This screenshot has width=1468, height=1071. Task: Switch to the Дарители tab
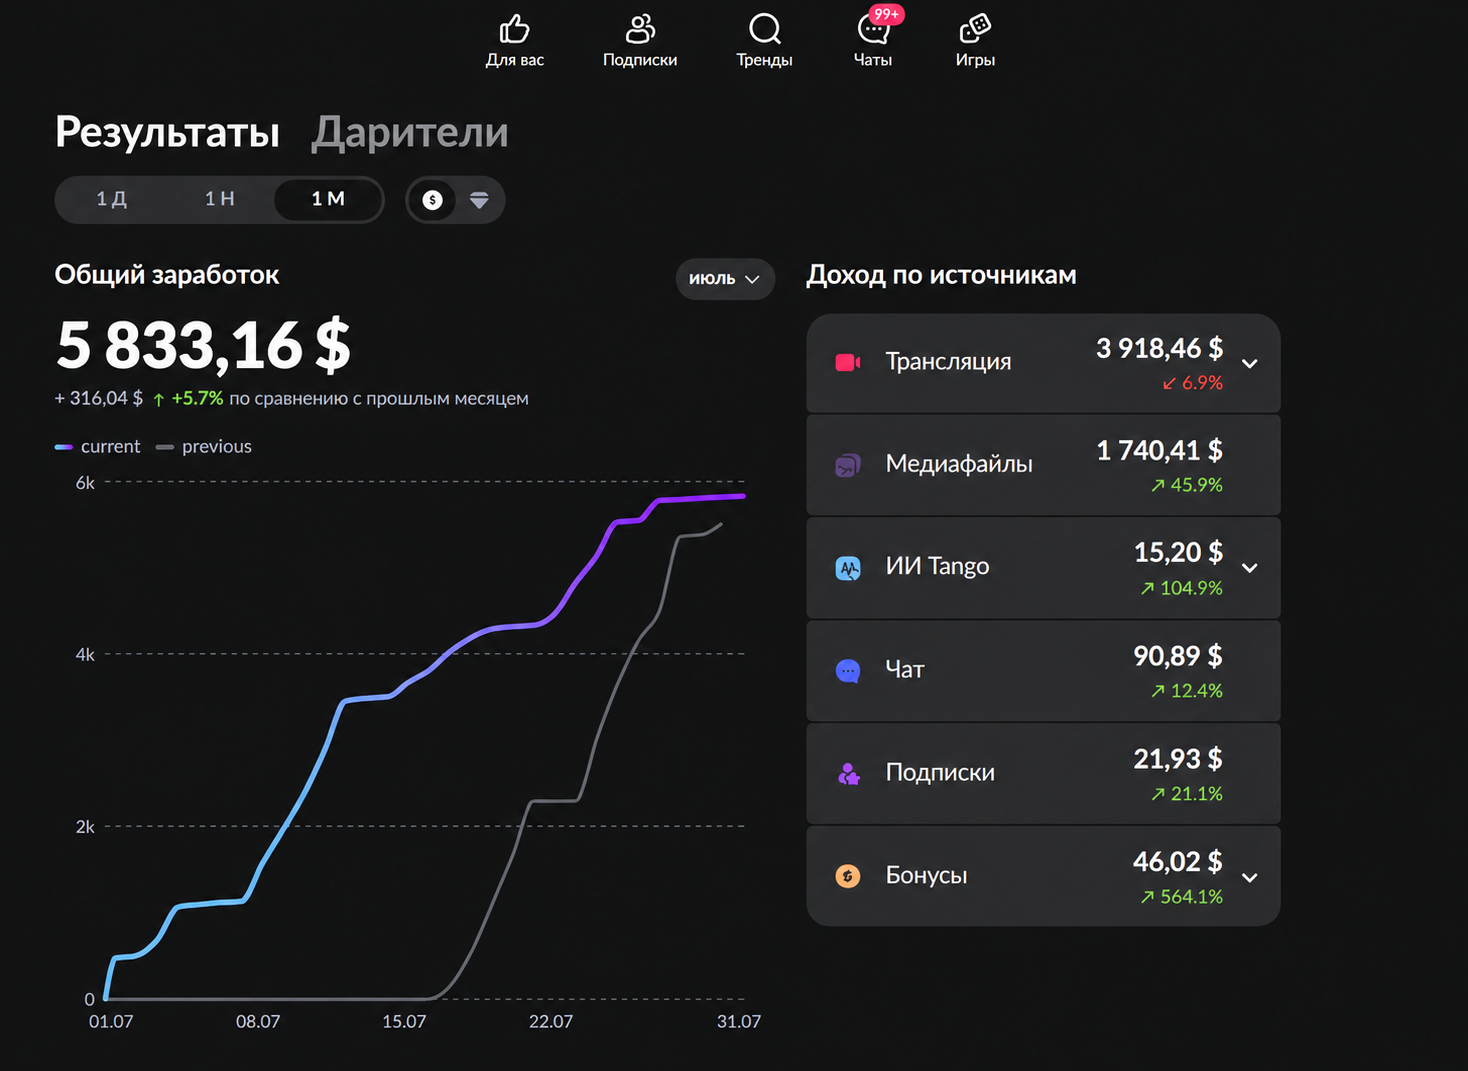coord(410,132)
